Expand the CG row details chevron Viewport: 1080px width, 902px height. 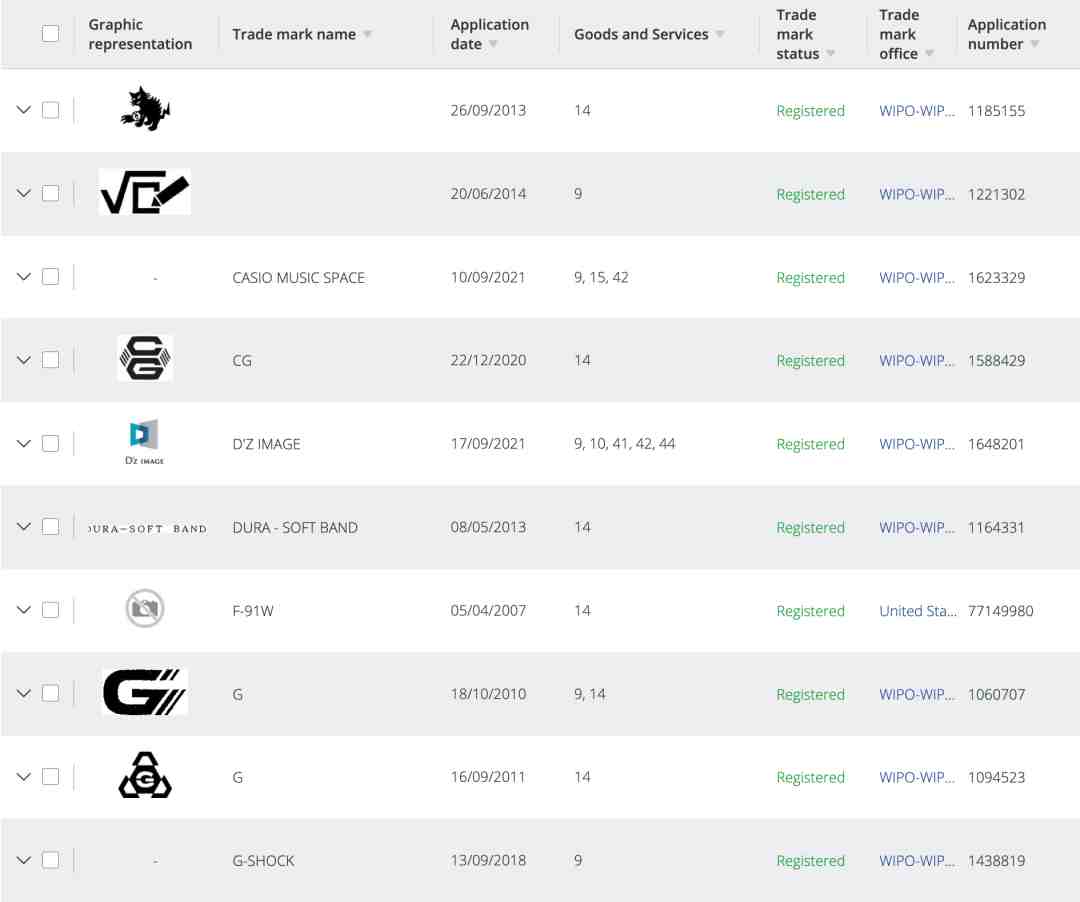[x=23, y=360]
